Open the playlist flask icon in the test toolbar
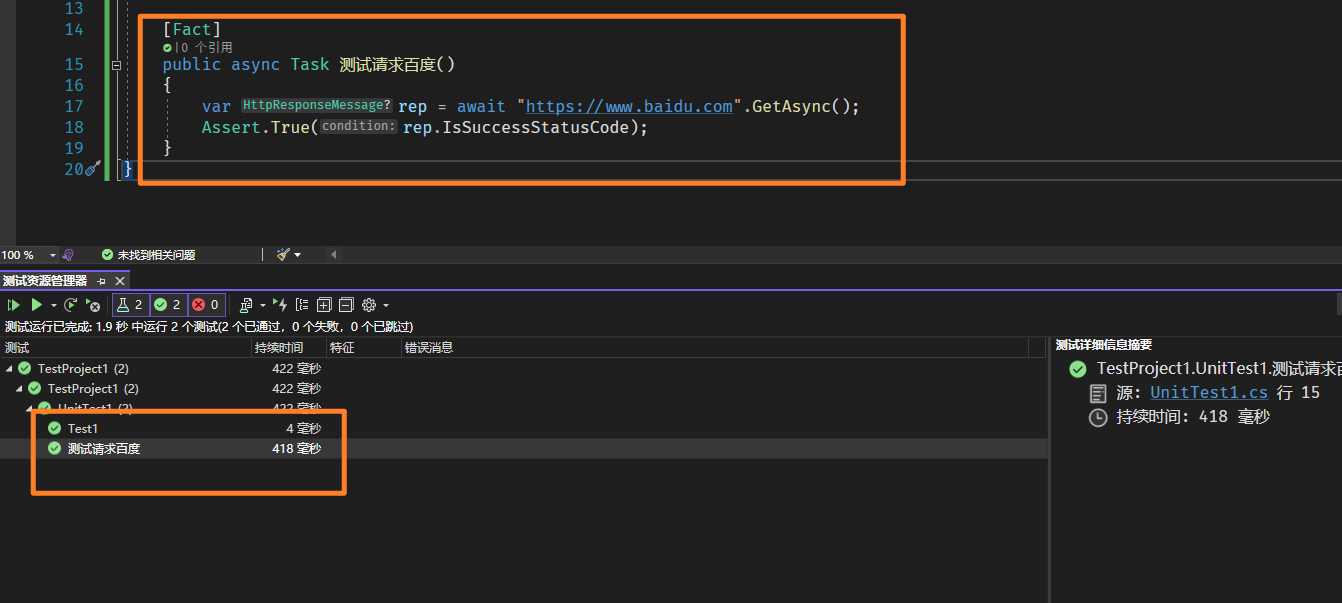 [x=246, y=305]
